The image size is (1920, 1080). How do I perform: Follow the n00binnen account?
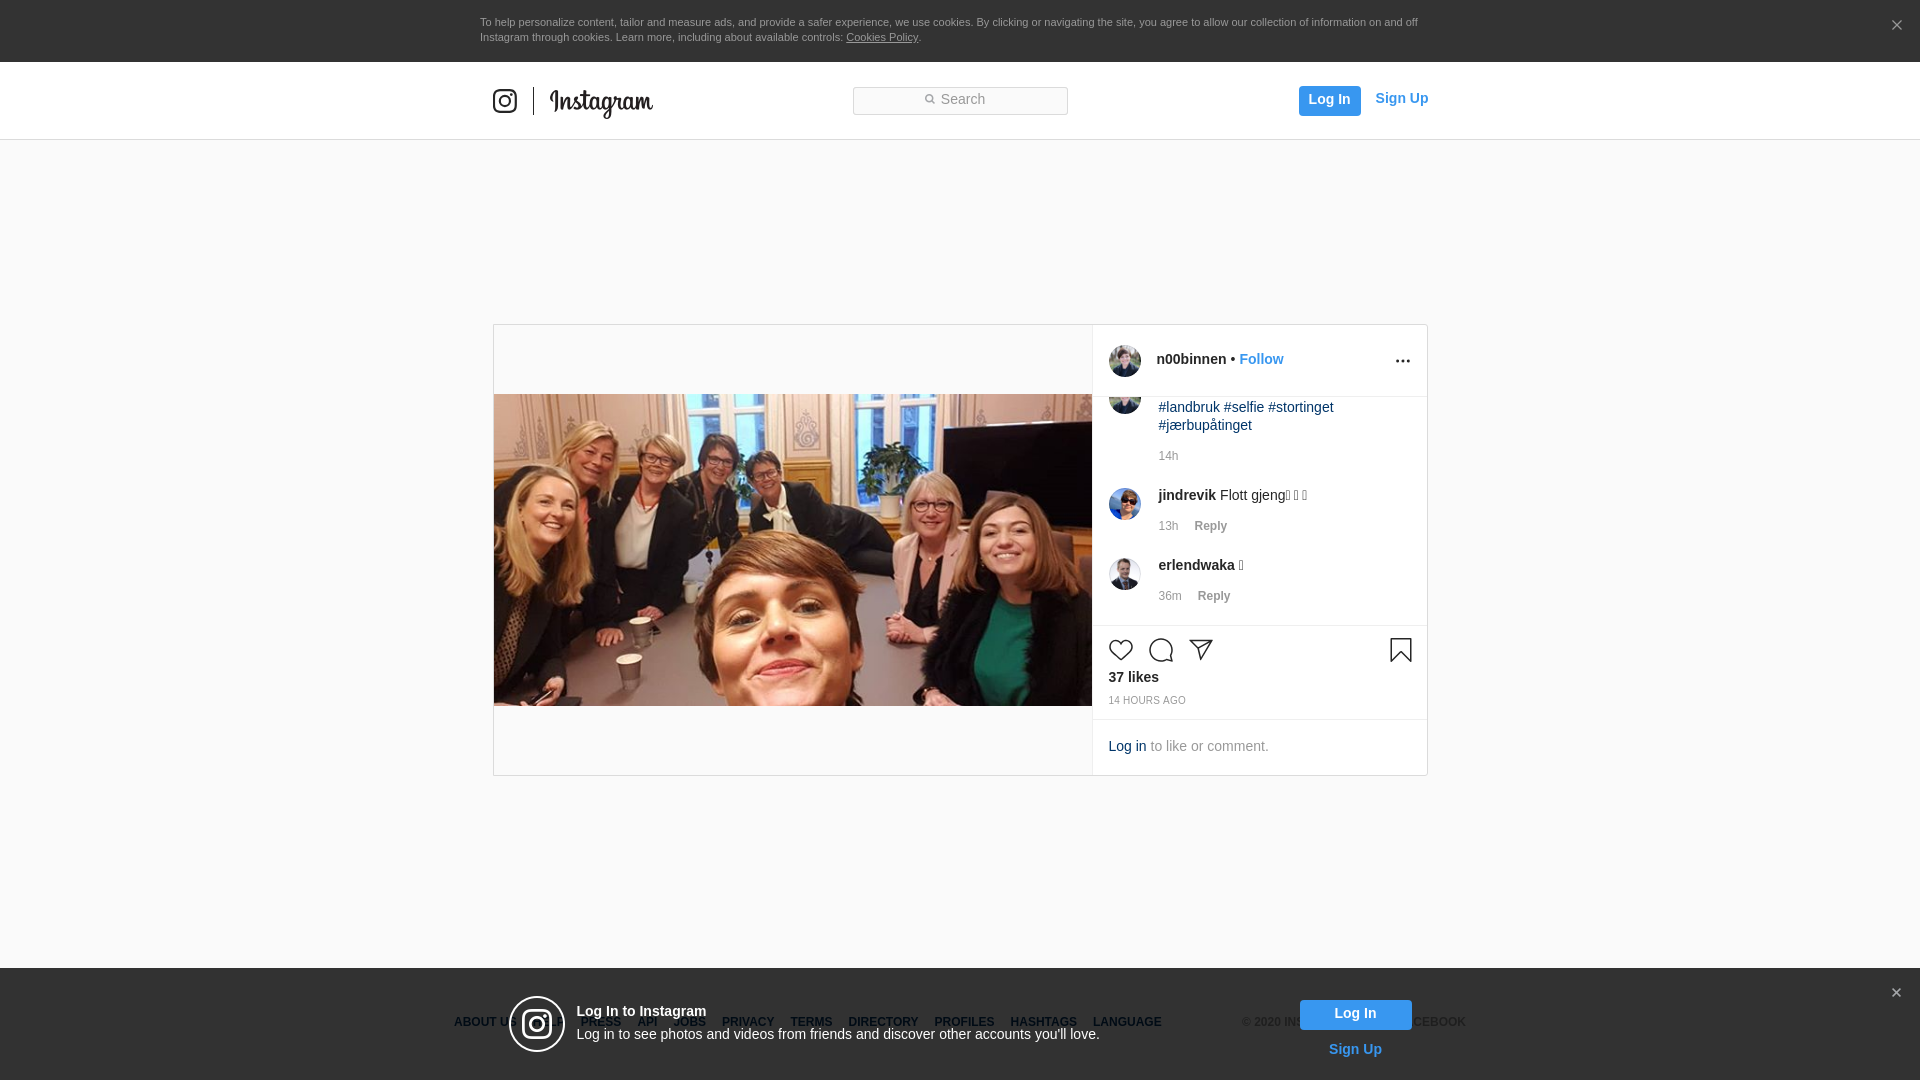click(x=1260, y=359)
